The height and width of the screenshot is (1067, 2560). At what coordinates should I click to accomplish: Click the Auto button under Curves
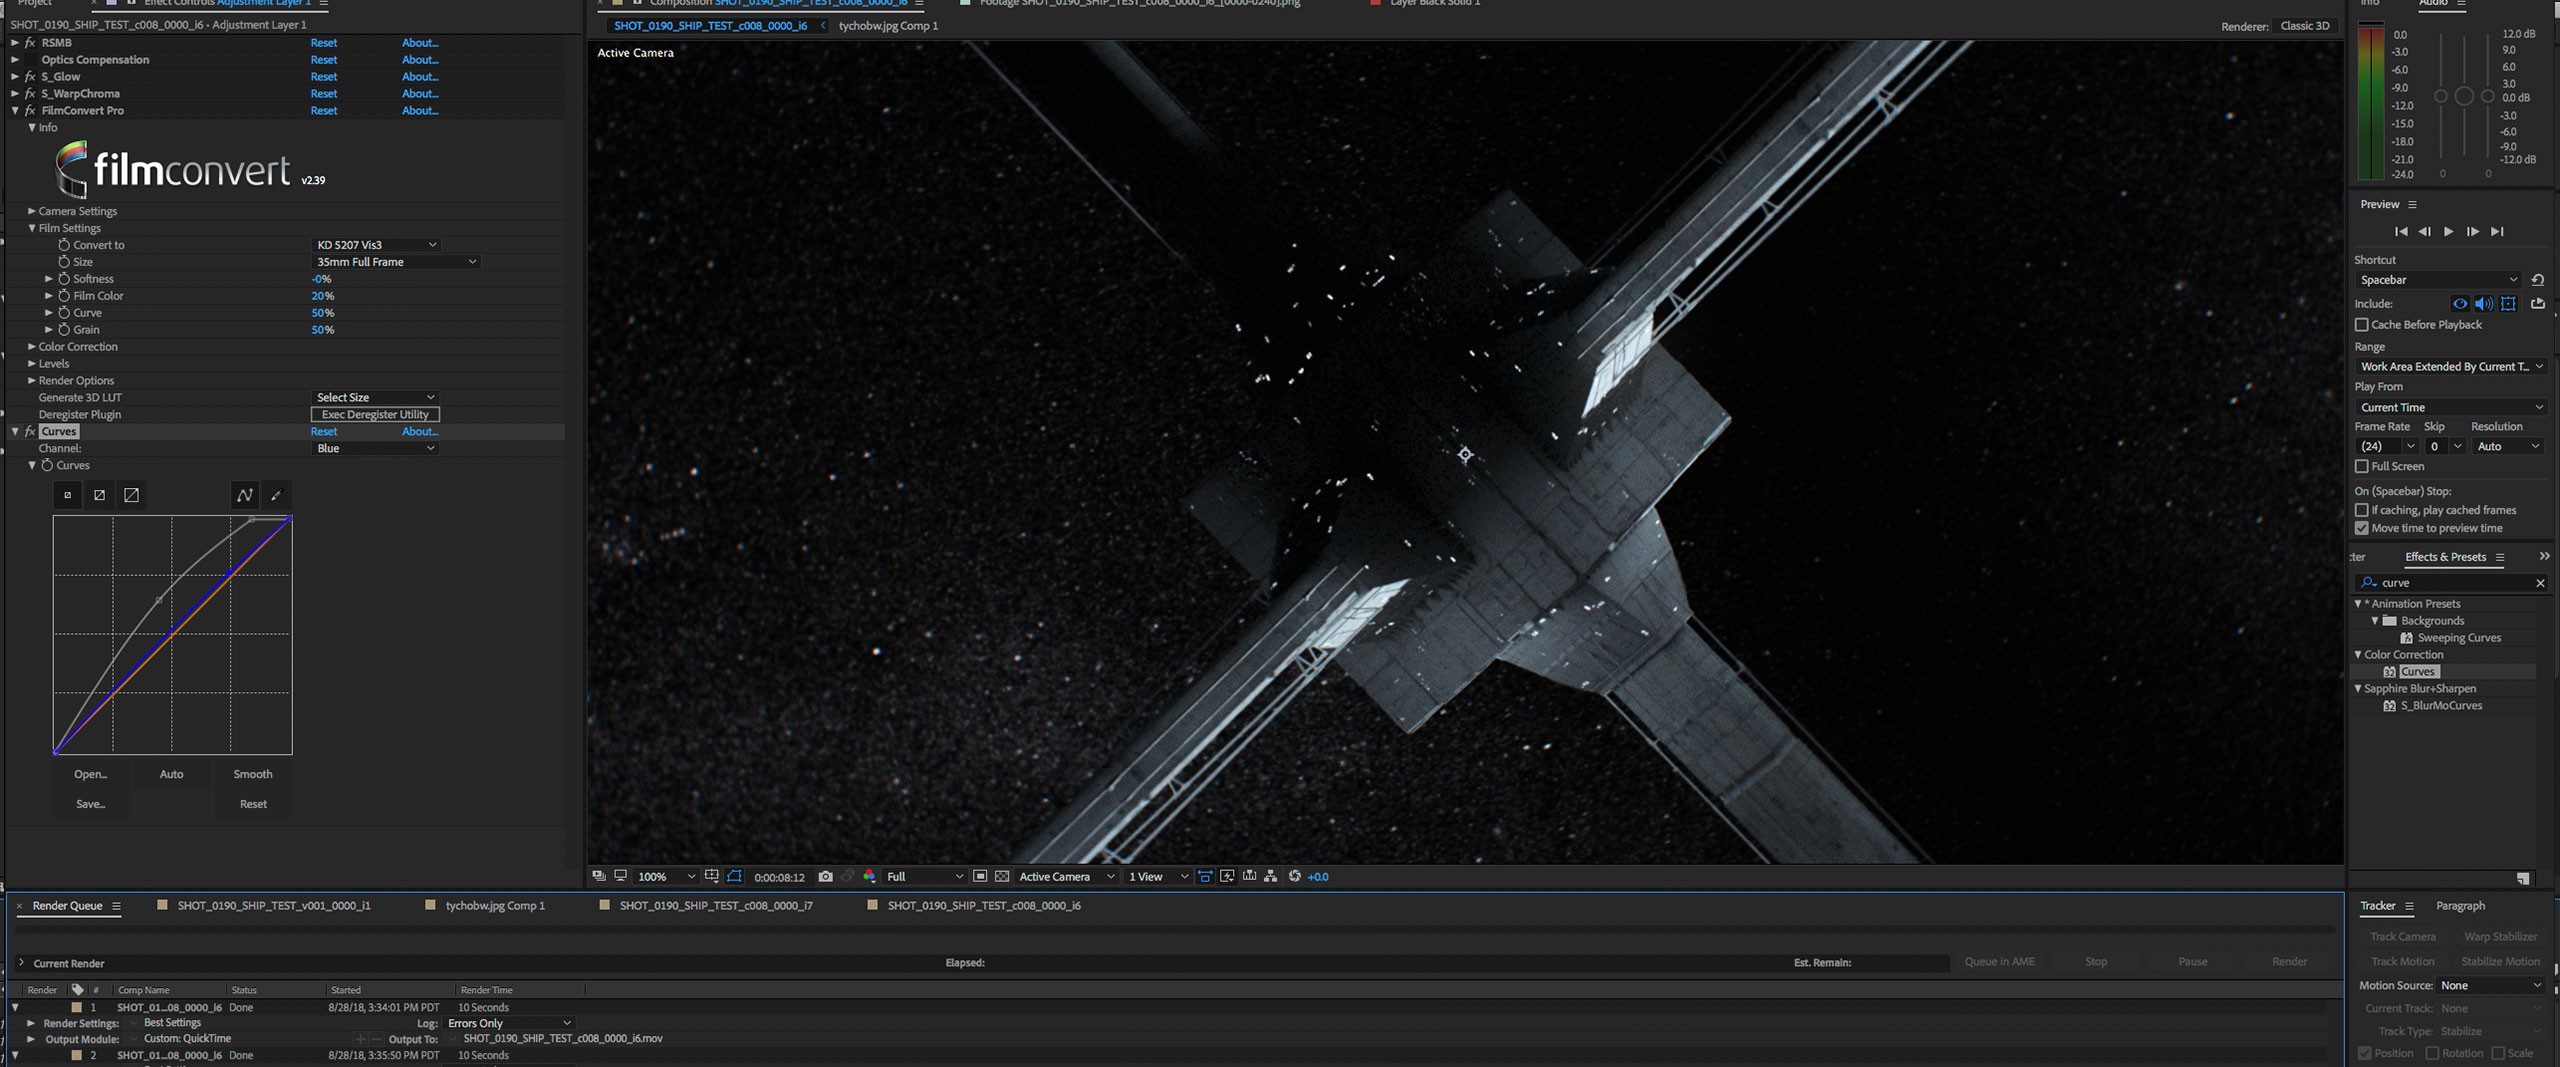point(171,774)
